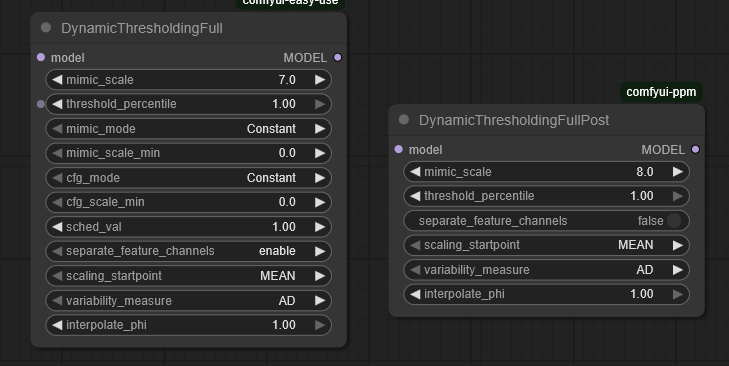Screen dimensions: 729x366
Task: Collapse the DynamicThresholdingFull node using its dot
Action: (x=46, y=27)
